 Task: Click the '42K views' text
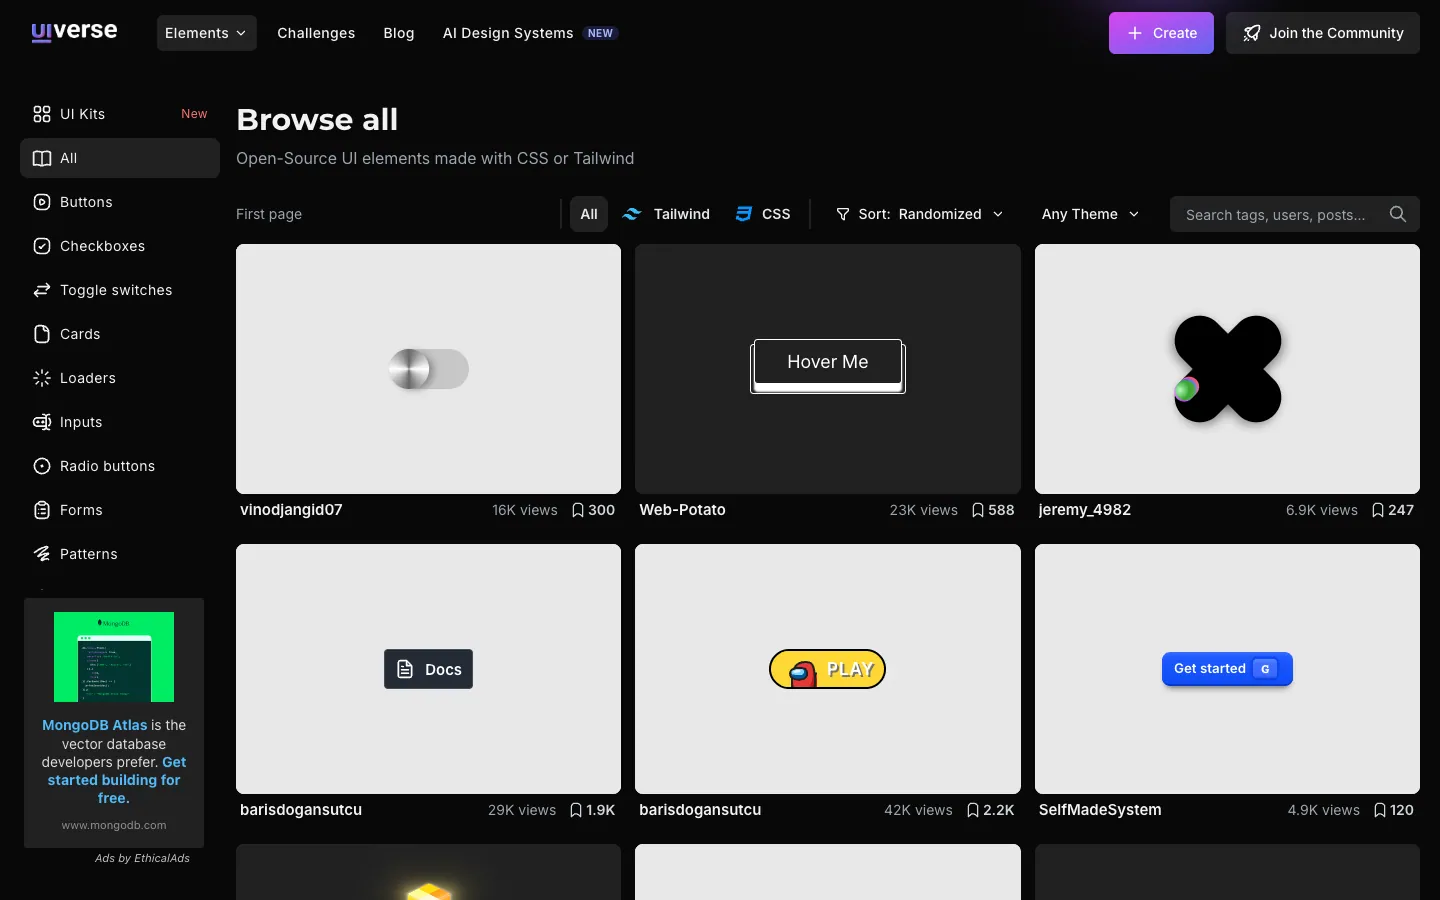(x=918, y=810)
